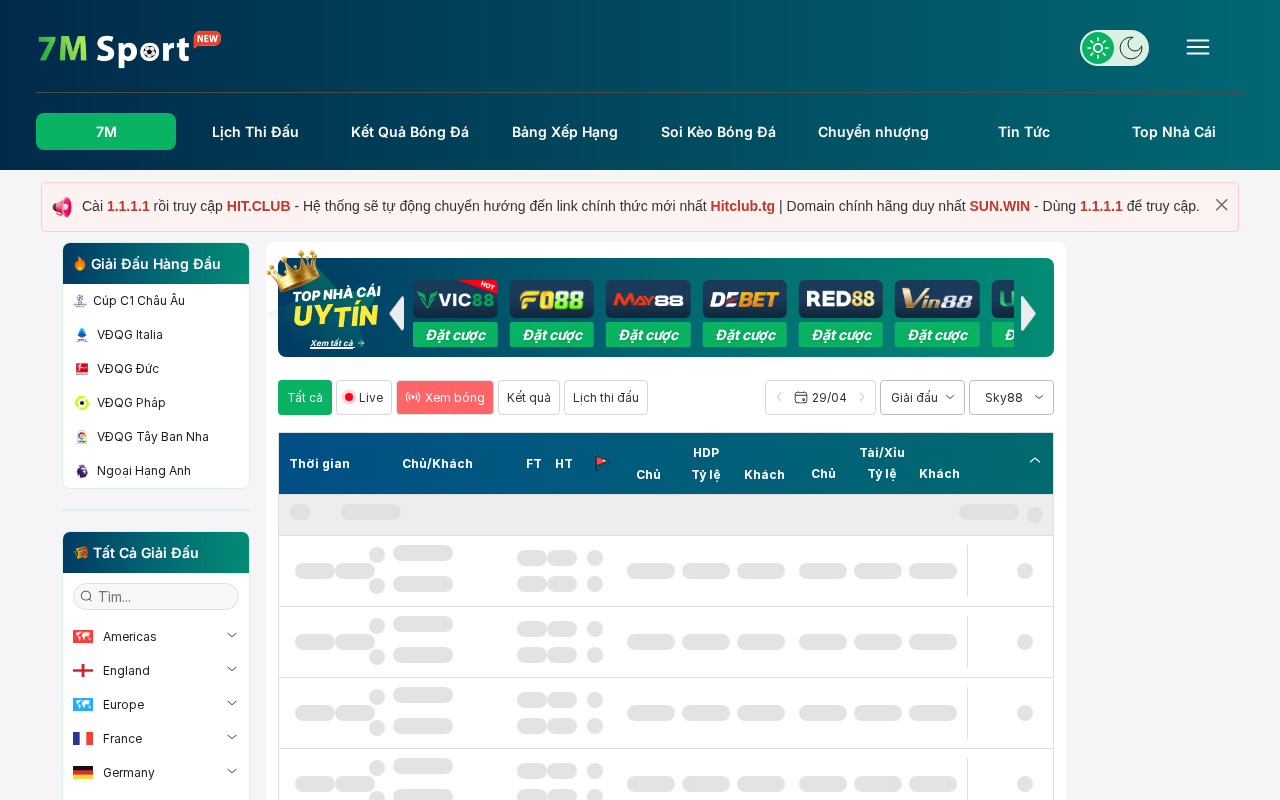Viewport: 1280px width, 800px height.
Task: Select the Xem bóng filter
Action: (x=445, y=397)
